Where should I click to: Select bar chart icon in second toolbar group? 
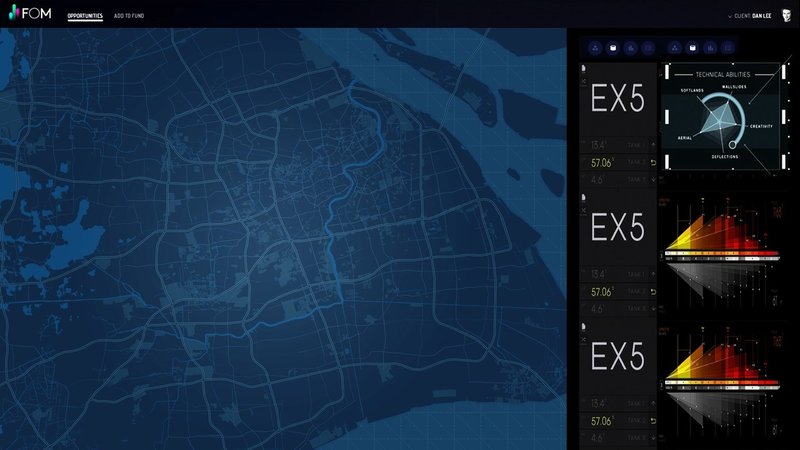pyautogui.click(x=710, y=48)
